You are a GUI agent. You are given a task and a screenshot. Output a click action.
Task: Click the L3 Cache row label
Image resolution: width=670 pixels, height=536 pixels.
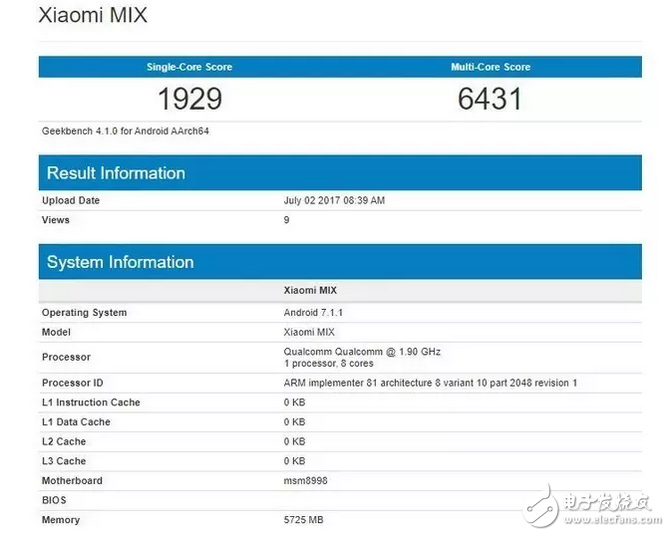point(64,461)
